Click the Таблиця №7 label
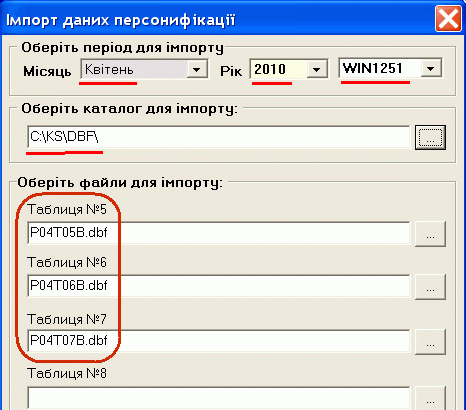 tap(67, 319)
